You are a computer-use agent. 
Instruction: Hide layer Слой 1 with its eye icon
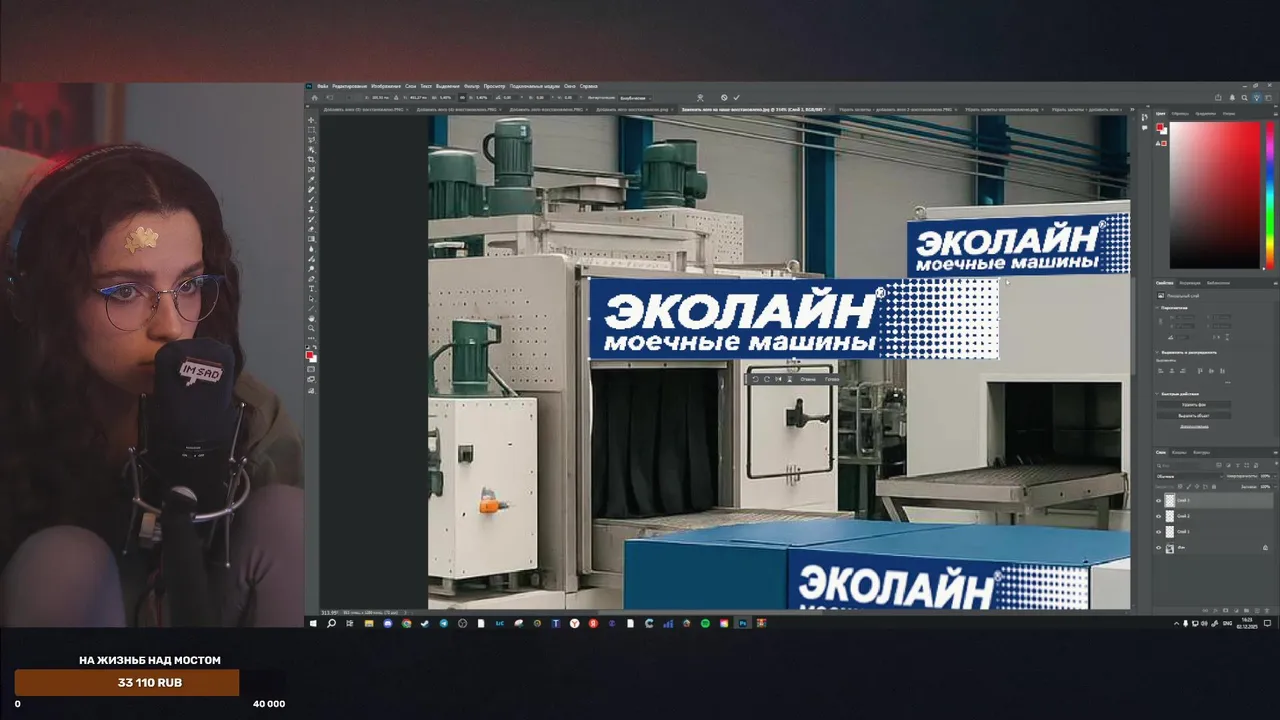tap(1158, 532)
